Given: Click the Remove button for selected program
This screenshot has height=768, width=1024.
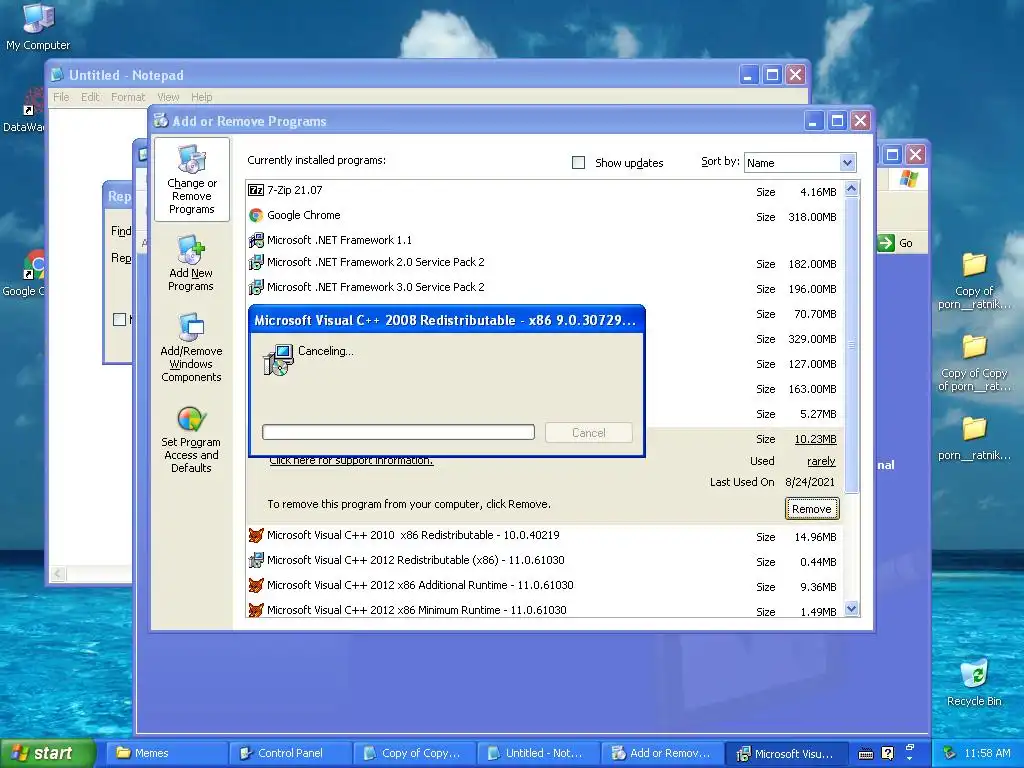Looking at the screenshot, I should coord(812,509).
